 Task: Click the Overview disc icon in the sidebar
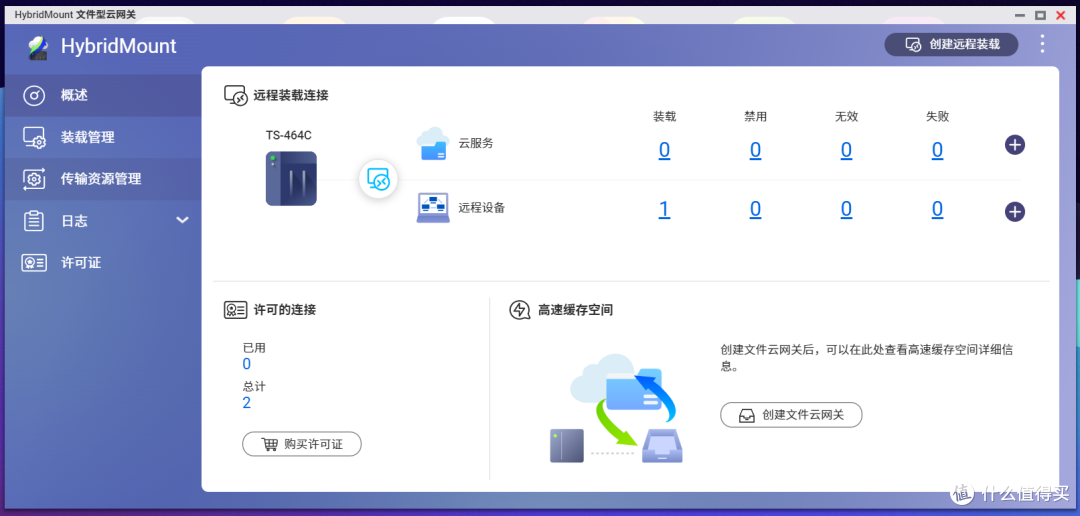34,96
